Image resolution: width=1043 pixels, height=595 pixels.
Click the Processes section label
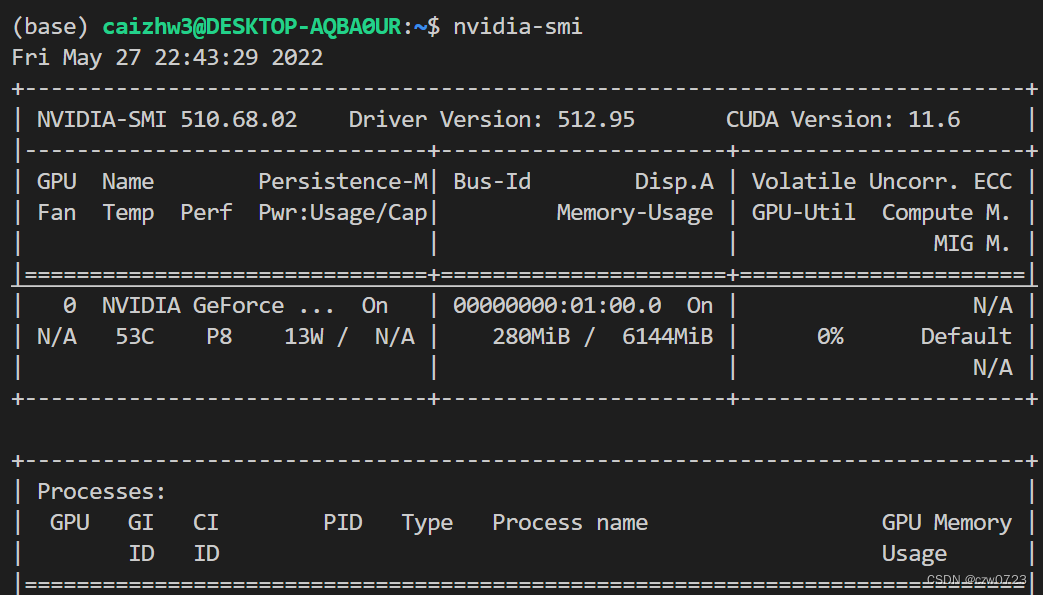(101, 492)
